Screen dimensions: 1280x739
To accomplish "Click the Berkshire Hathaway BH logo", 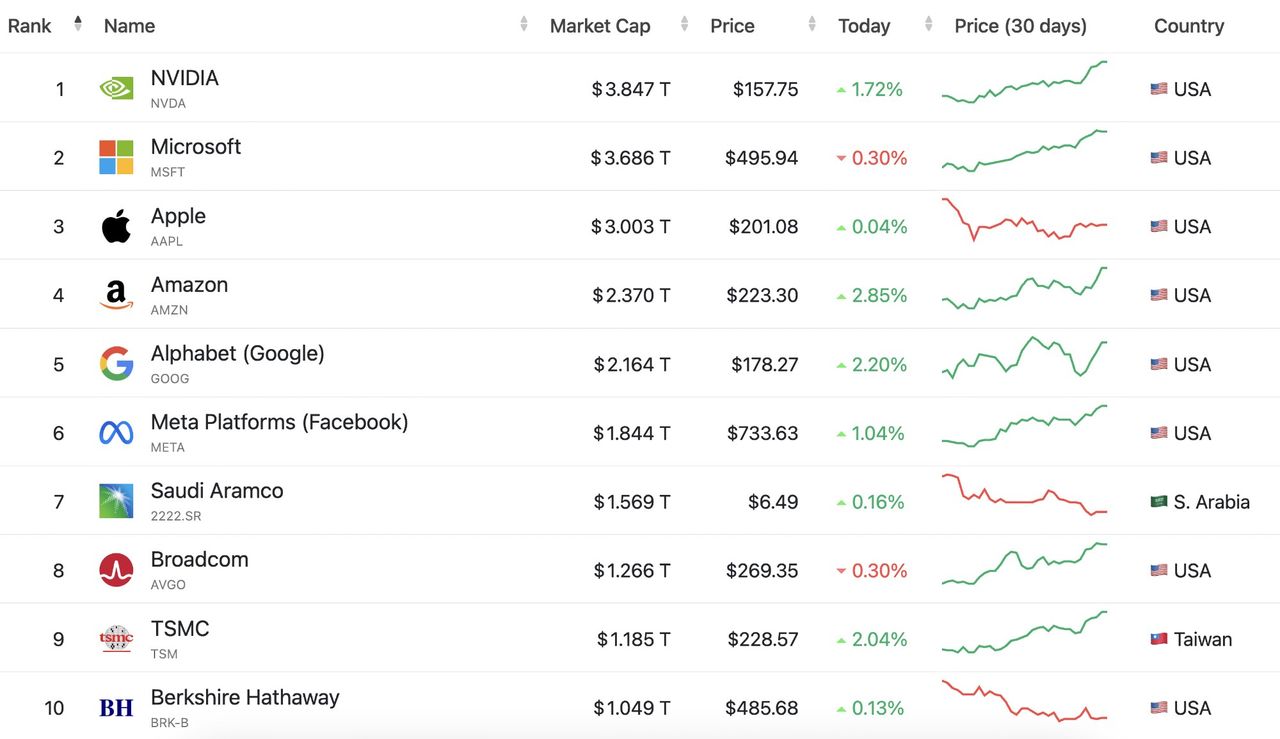I will coord(116,708).
